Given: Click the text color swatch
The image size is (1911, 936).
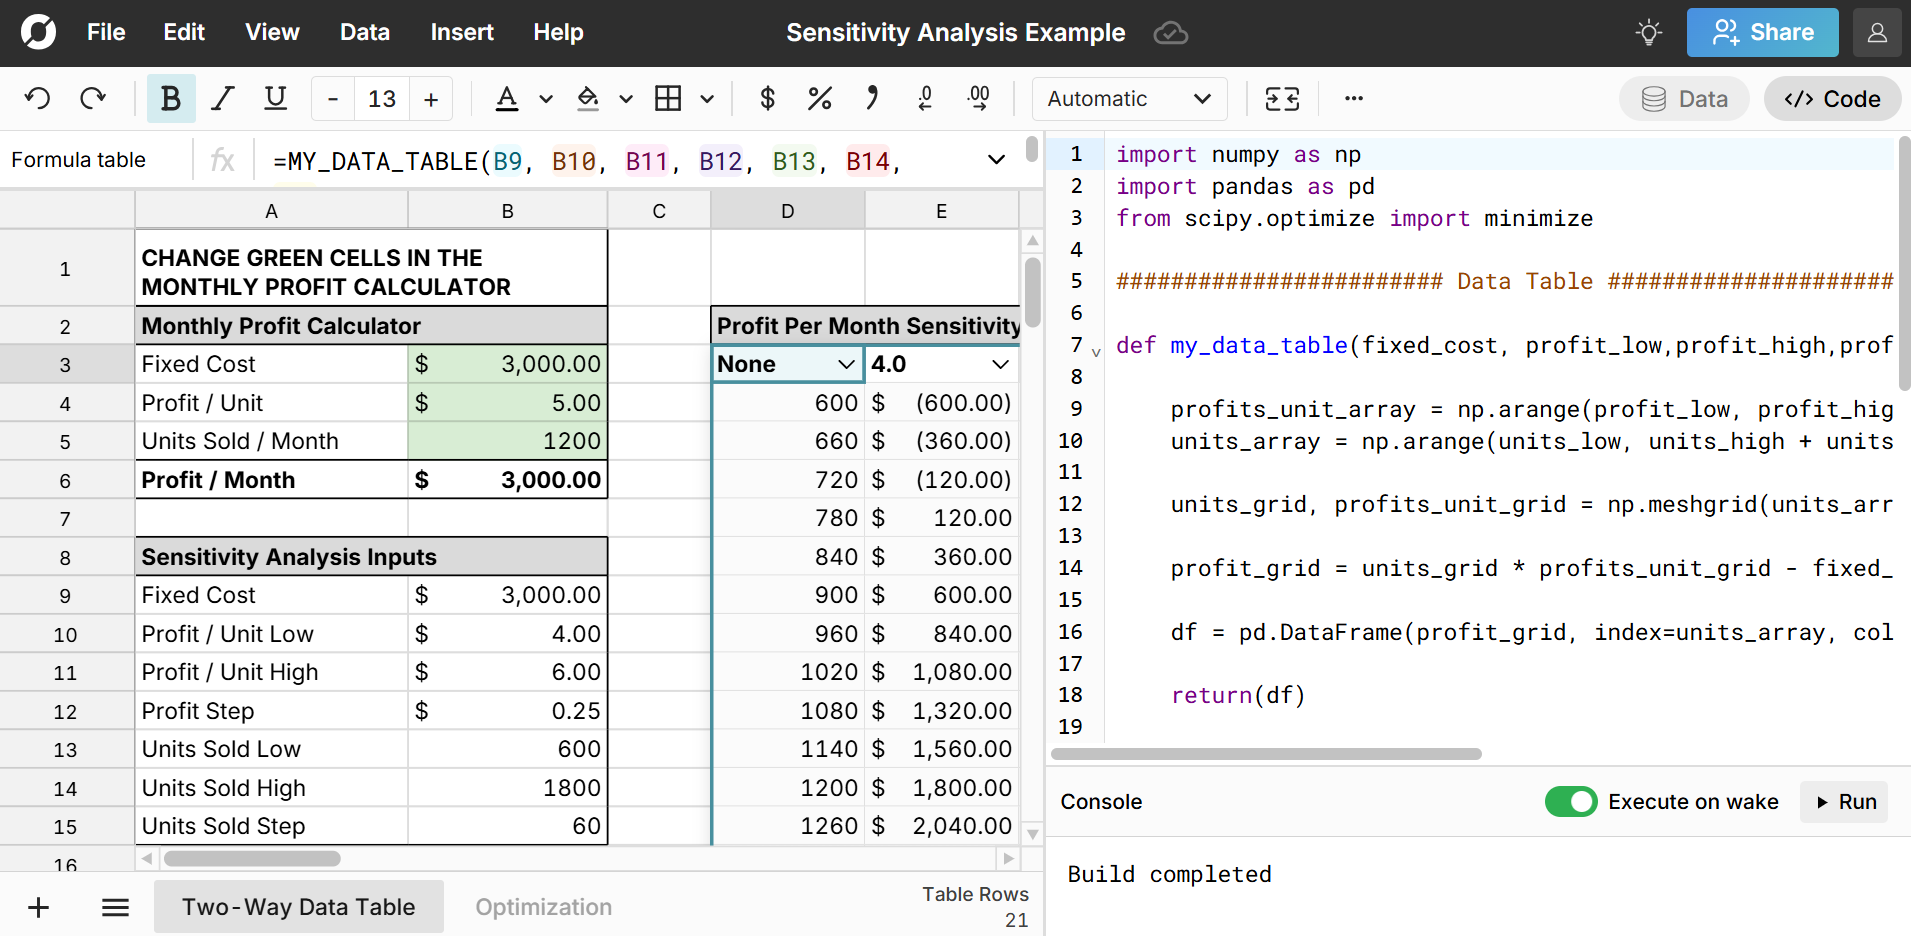Looking at the screenshot, I should pyautogui.click(x=507, y=98).
